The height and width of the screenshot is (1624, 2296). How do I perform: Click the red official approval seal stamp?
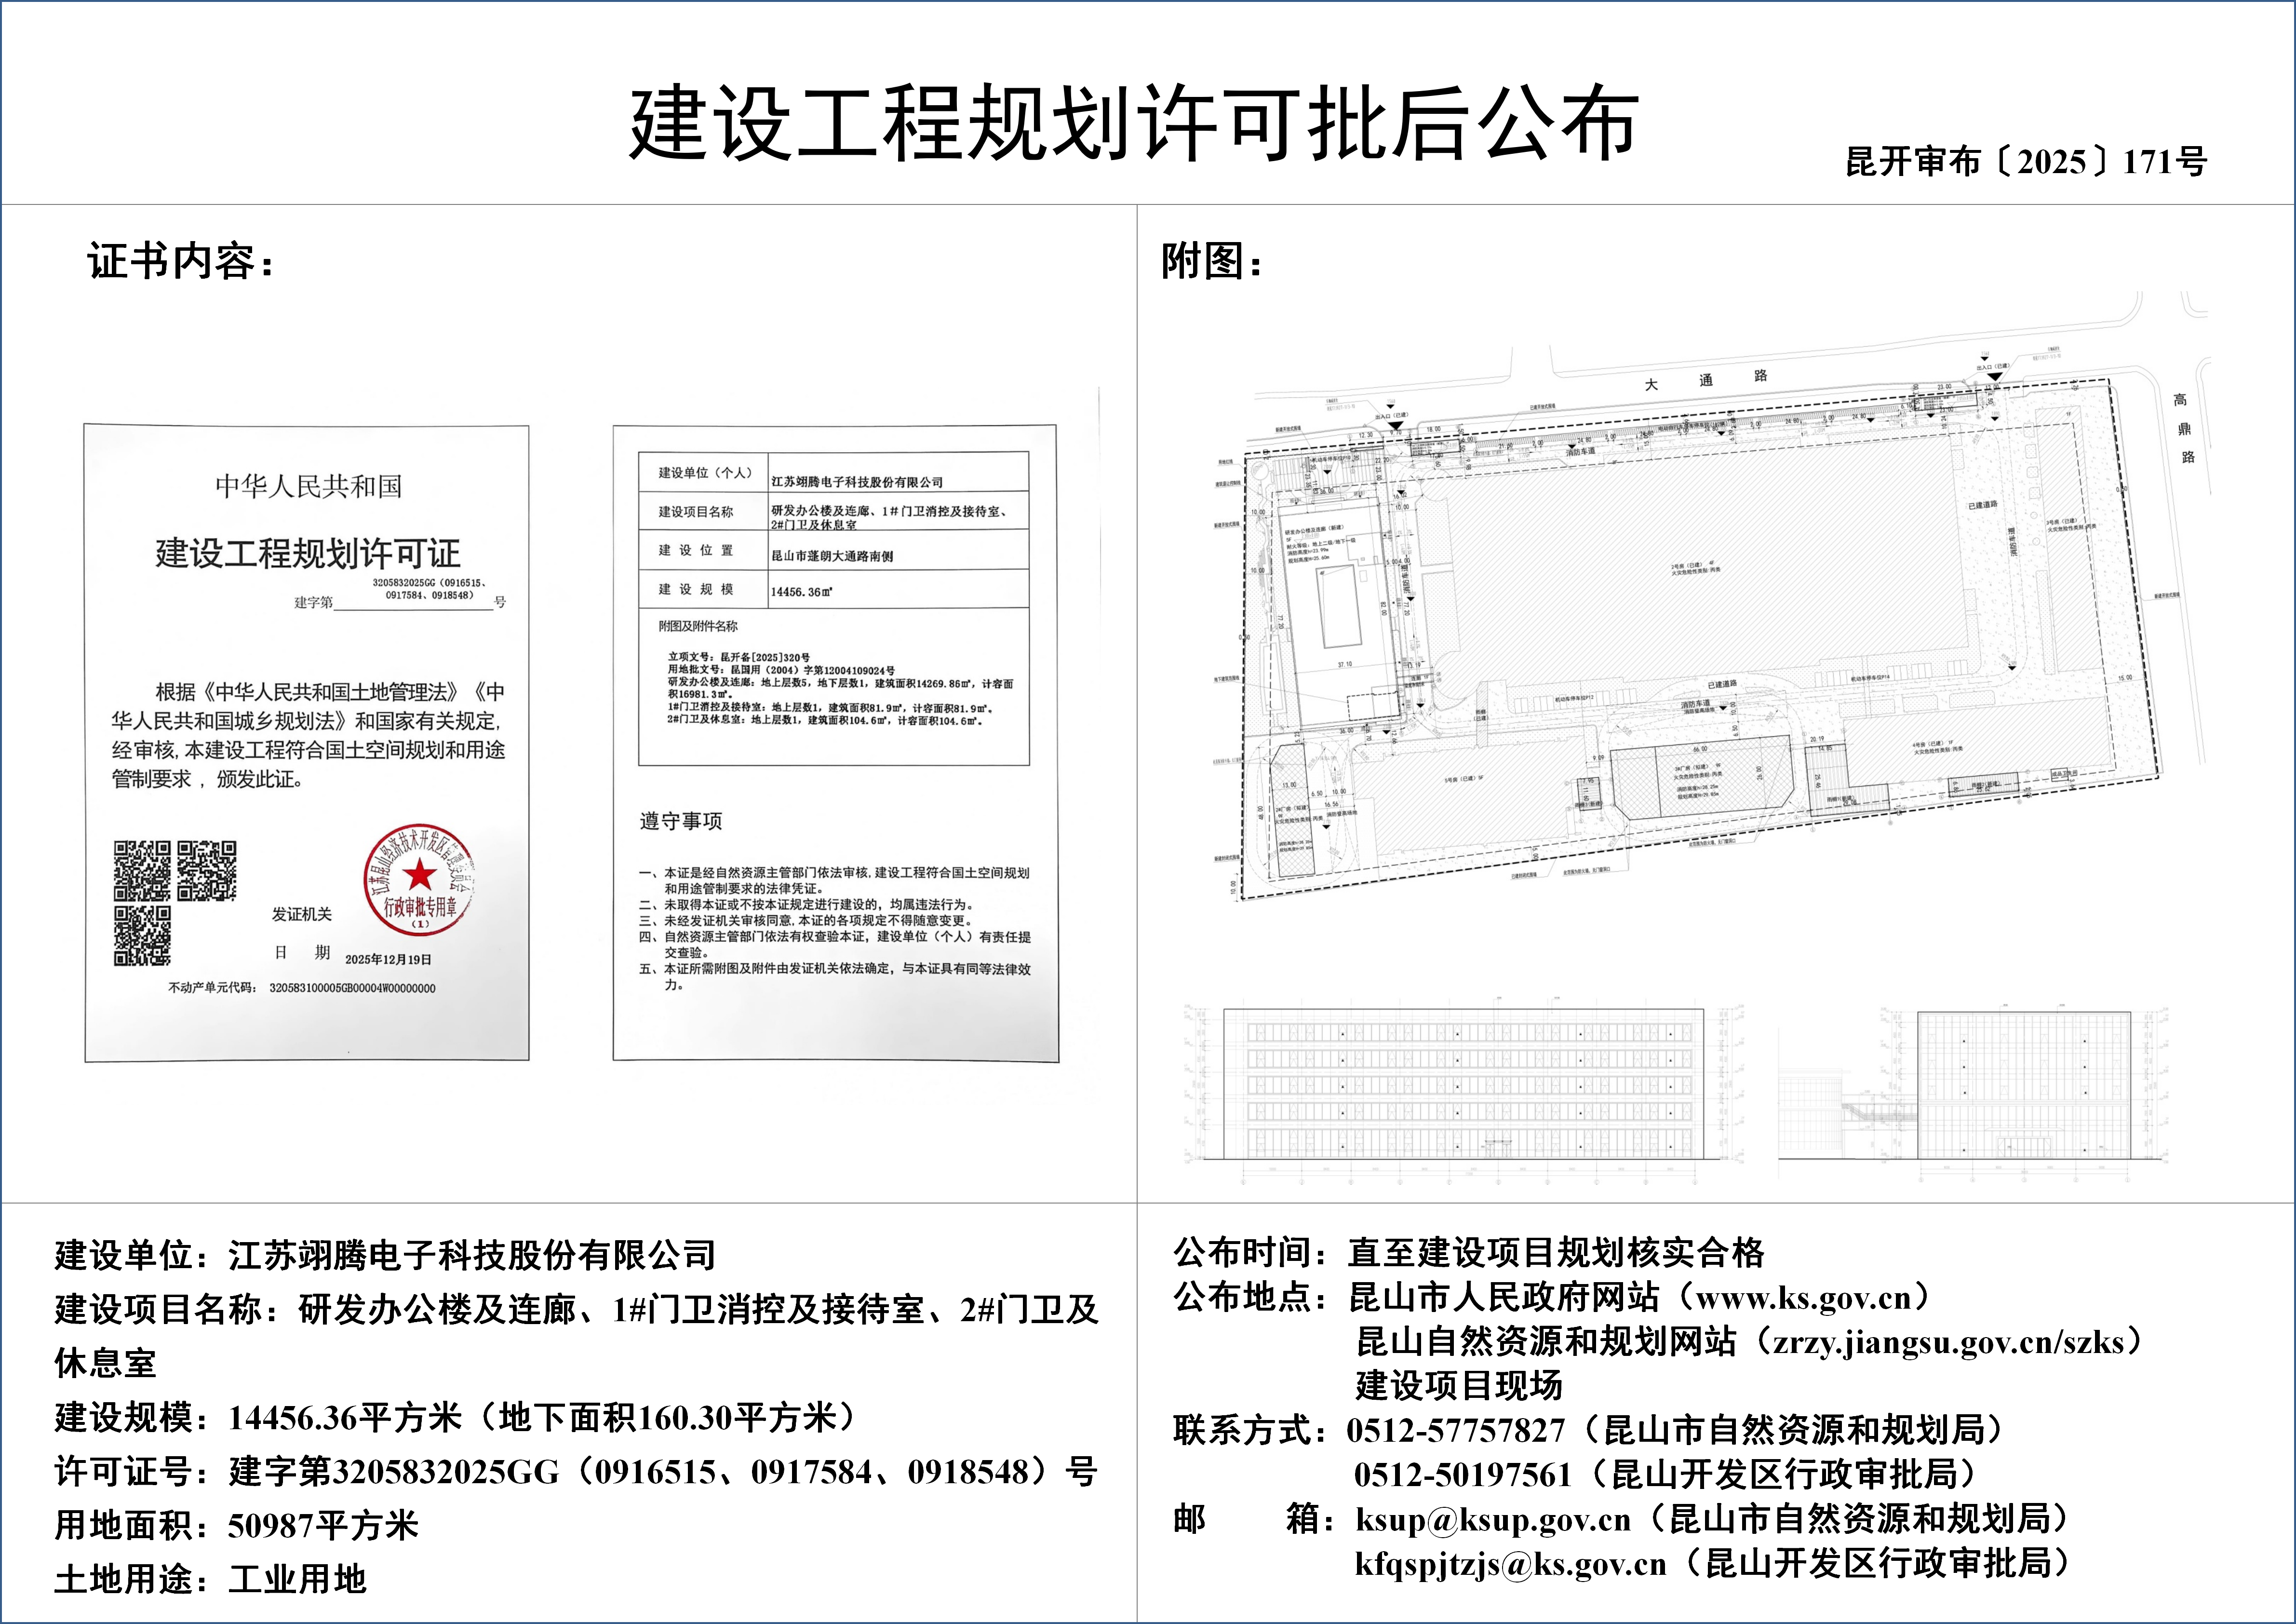(420, 881)
